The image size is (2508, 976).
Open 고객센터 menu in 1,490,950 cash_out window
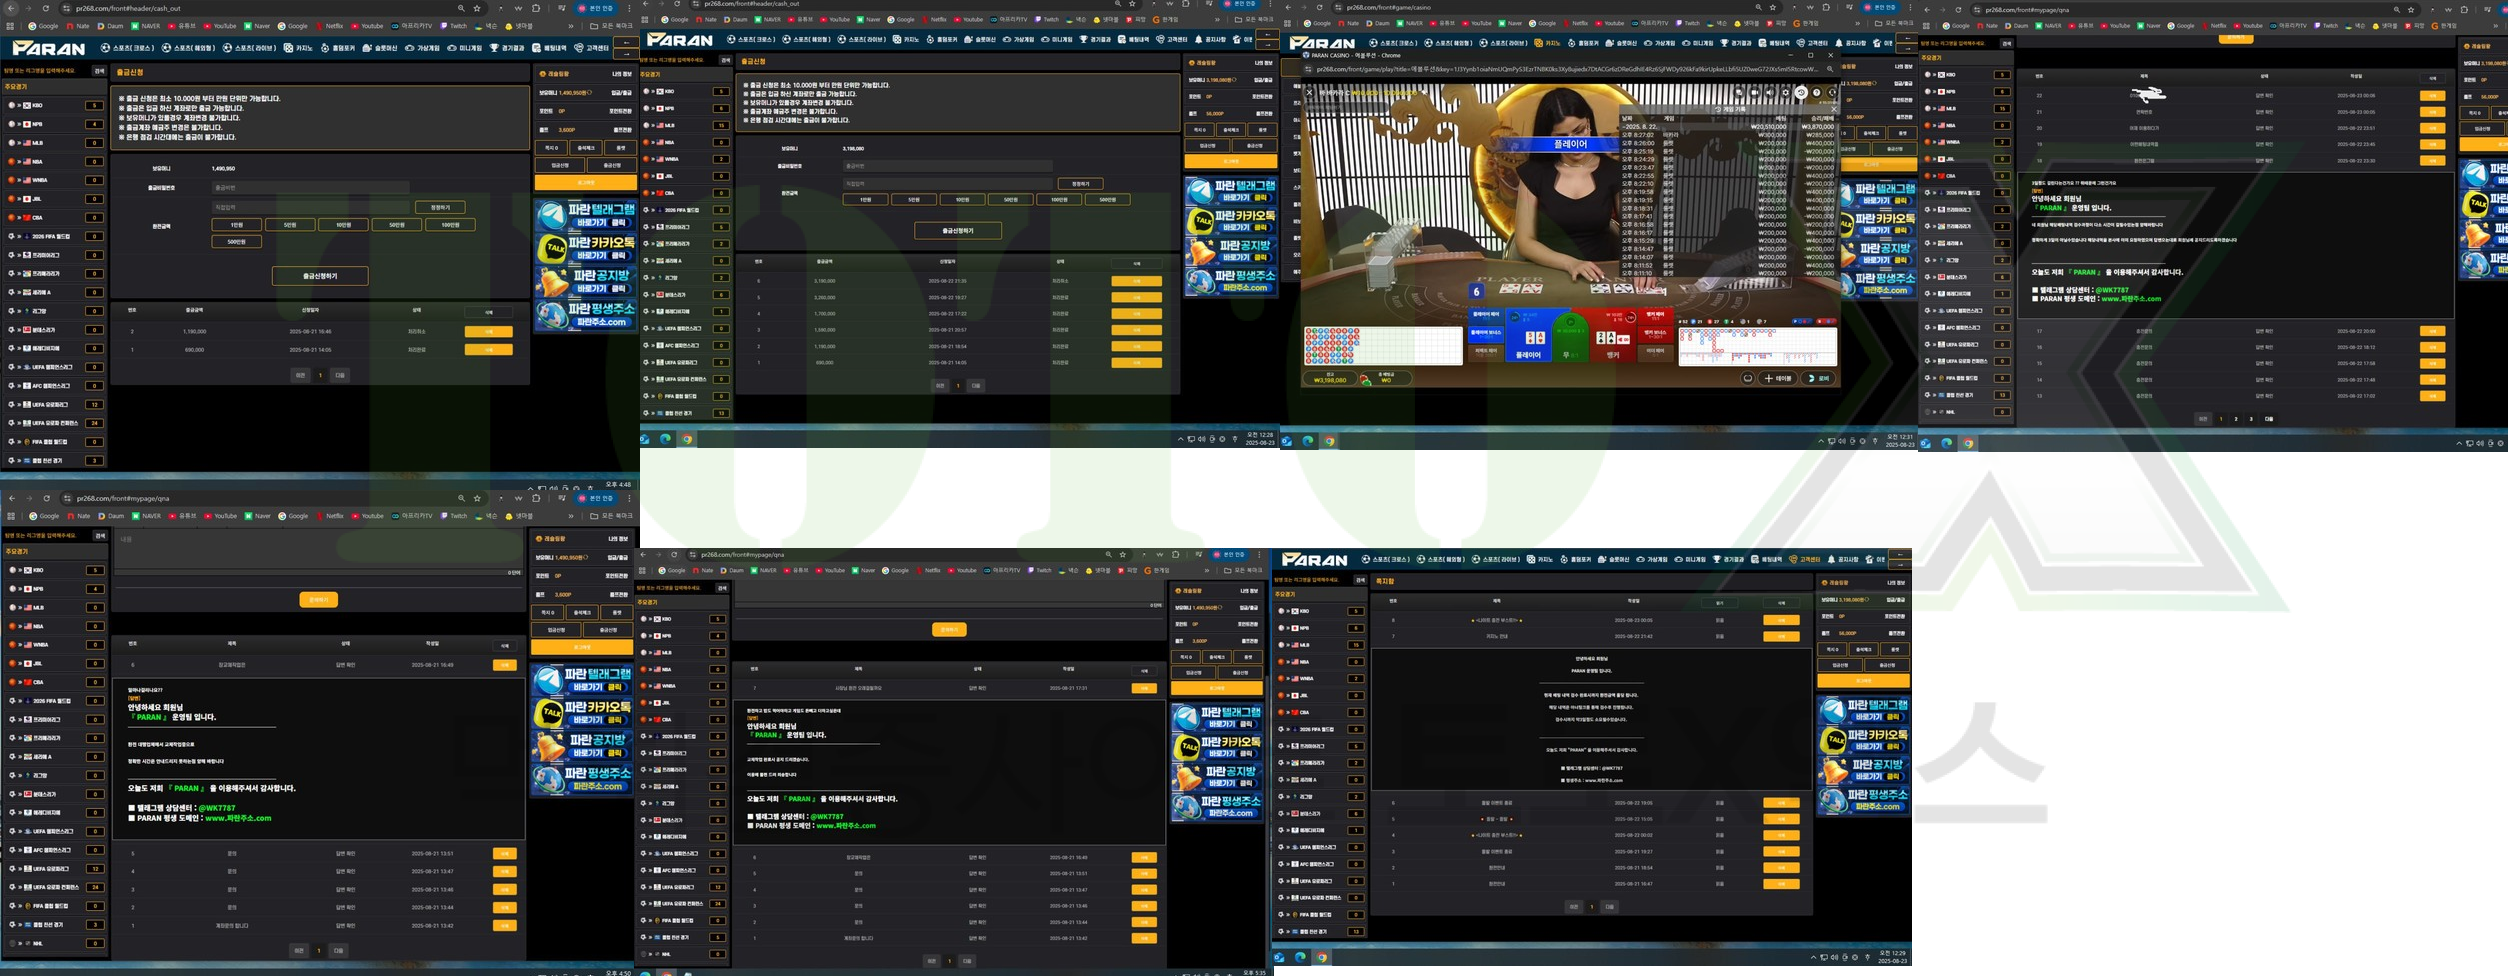pyautogui.click(x=591, y=48)
